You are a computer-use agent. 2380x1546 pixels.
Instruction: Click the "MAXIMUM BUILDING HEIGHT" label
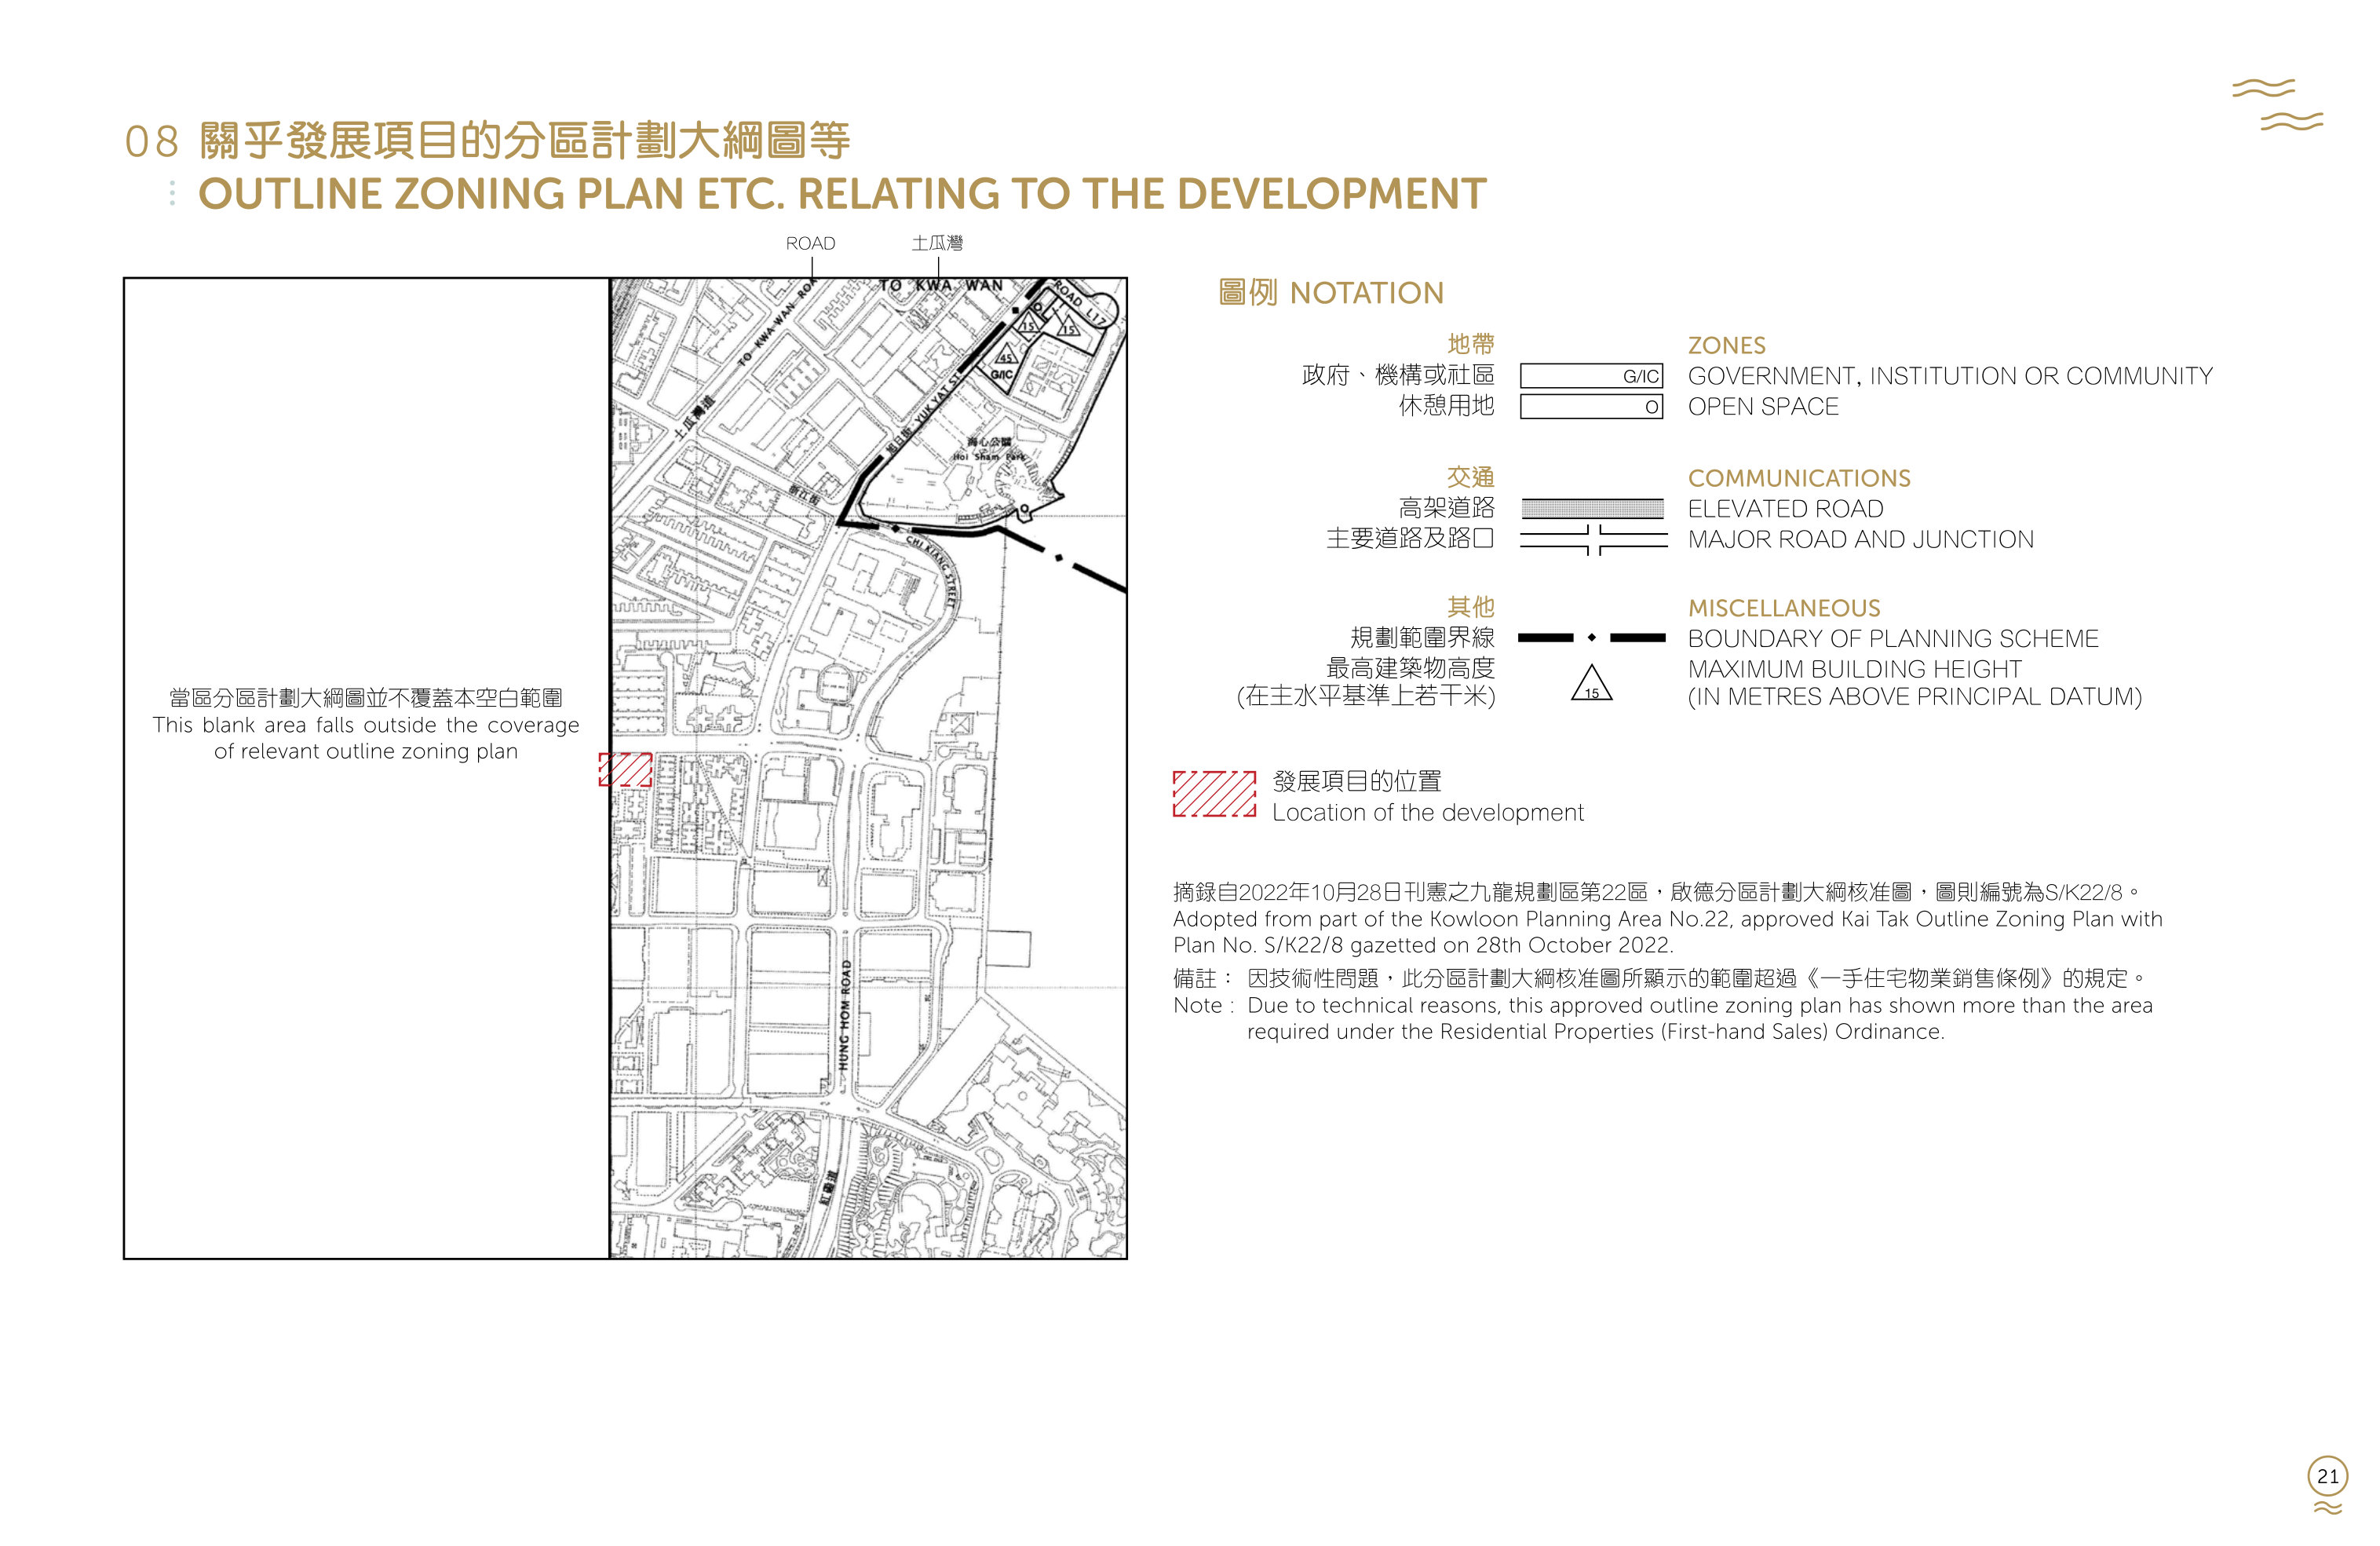(1854, 669)
